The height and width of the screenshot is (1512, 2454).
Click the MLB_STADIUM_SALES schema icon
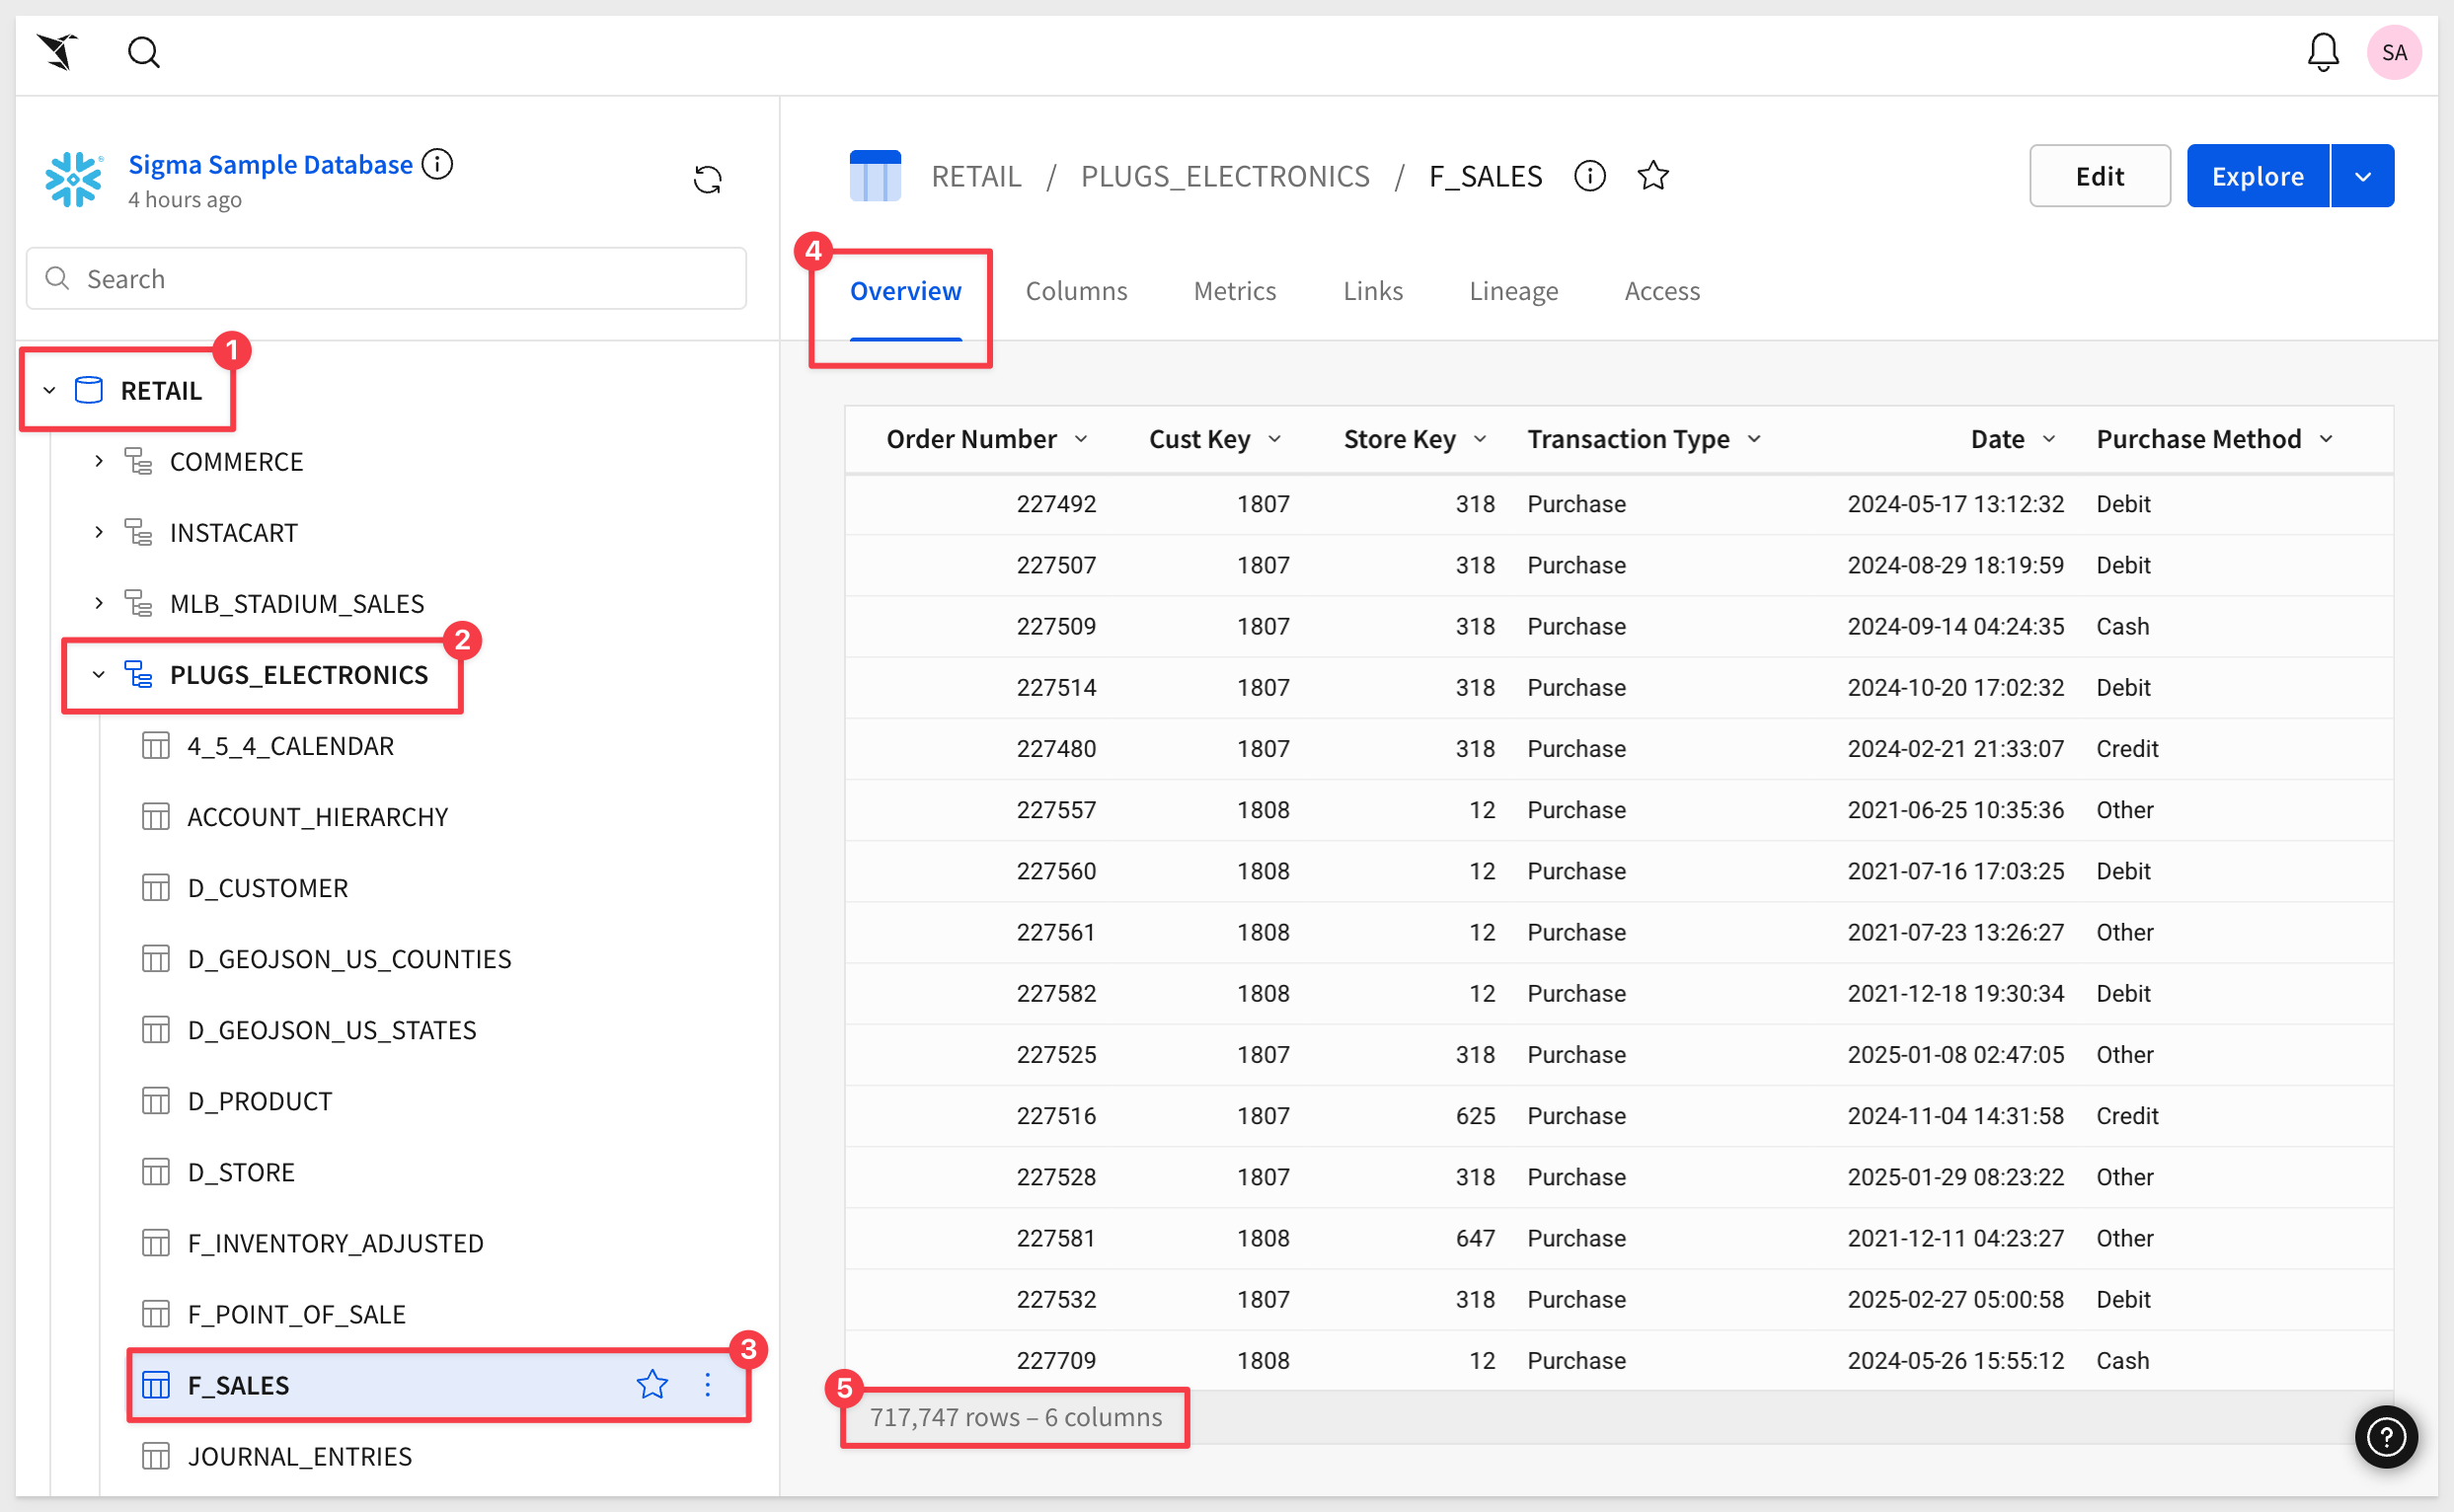(138, 603)
